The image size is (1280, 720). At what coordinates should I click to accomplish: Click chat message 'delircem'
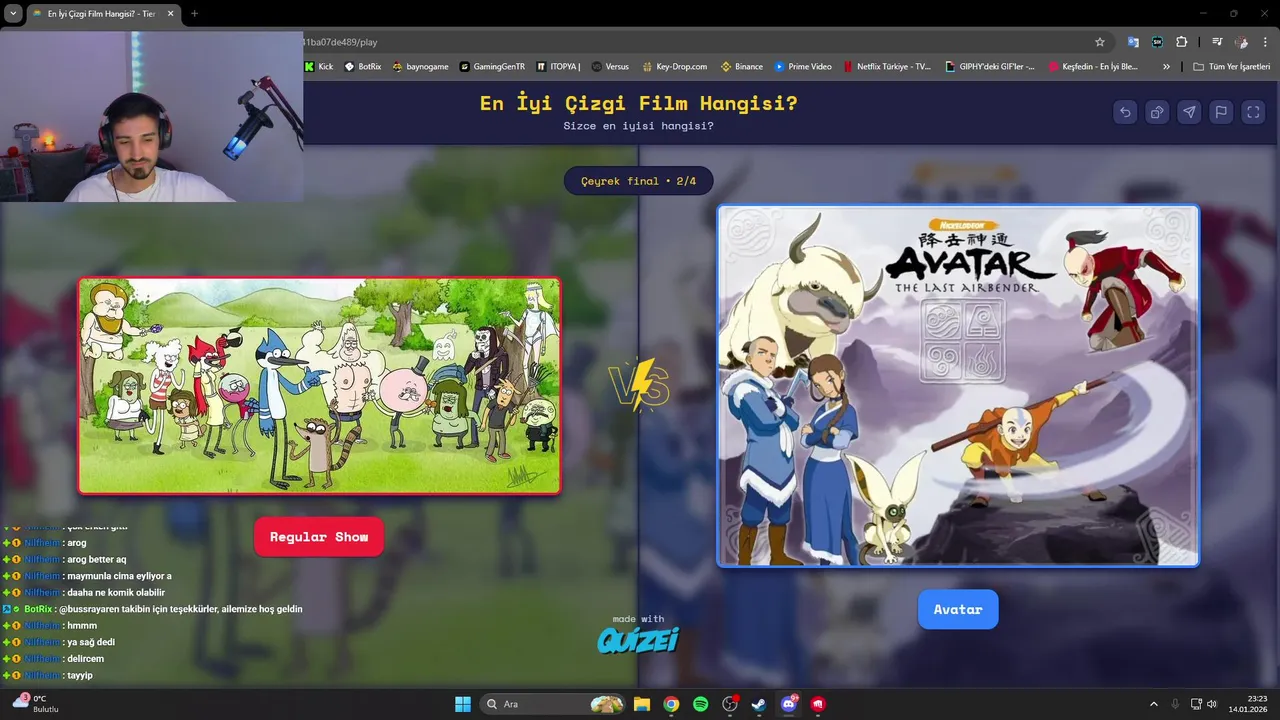point(85,659)
